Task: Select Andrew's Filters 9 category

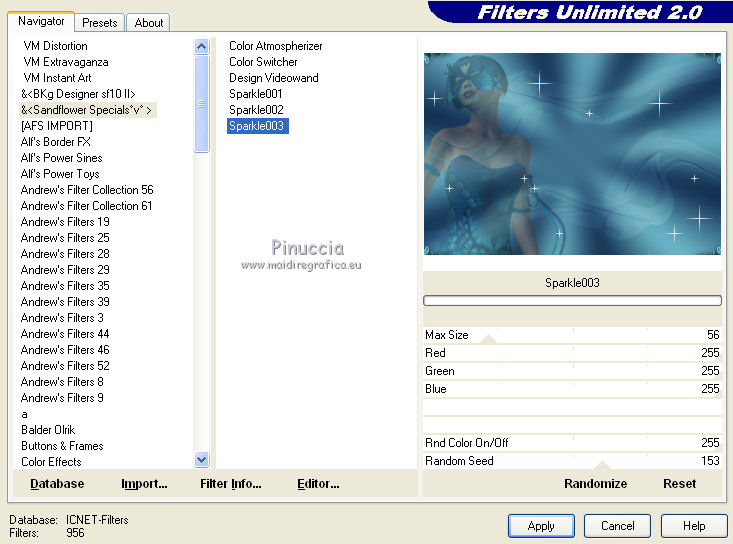Action: tap(62, 398)
